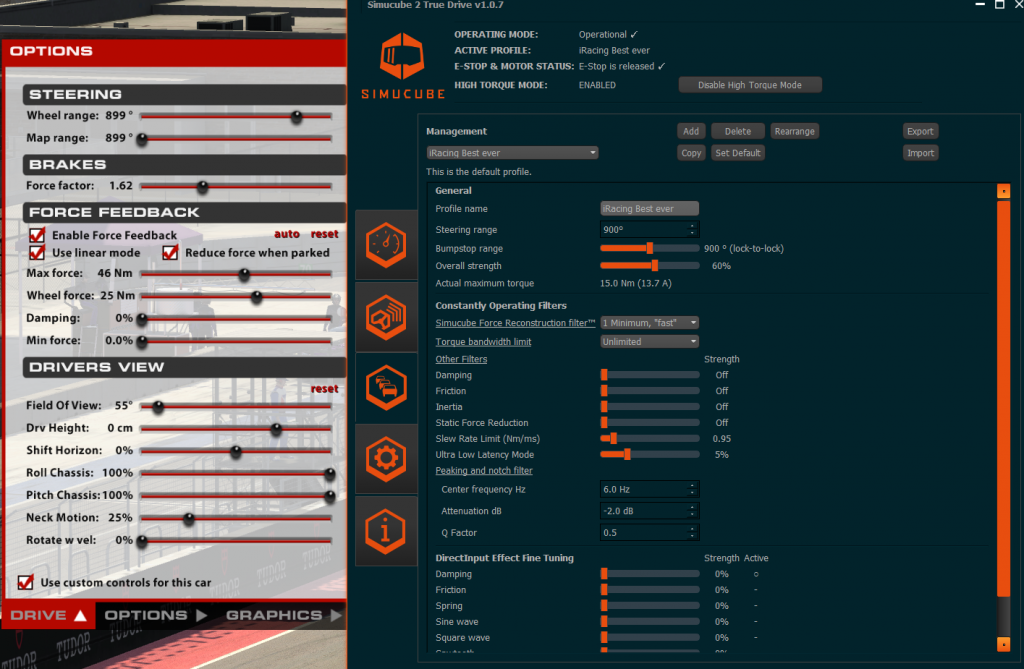Click the DirectInput Sine wave slider

coord(650,621)
